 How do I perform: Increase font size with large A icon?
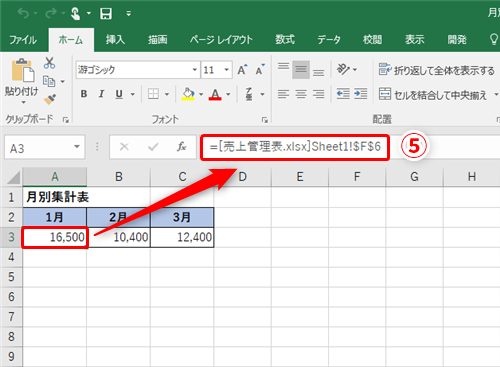(242, 70)
